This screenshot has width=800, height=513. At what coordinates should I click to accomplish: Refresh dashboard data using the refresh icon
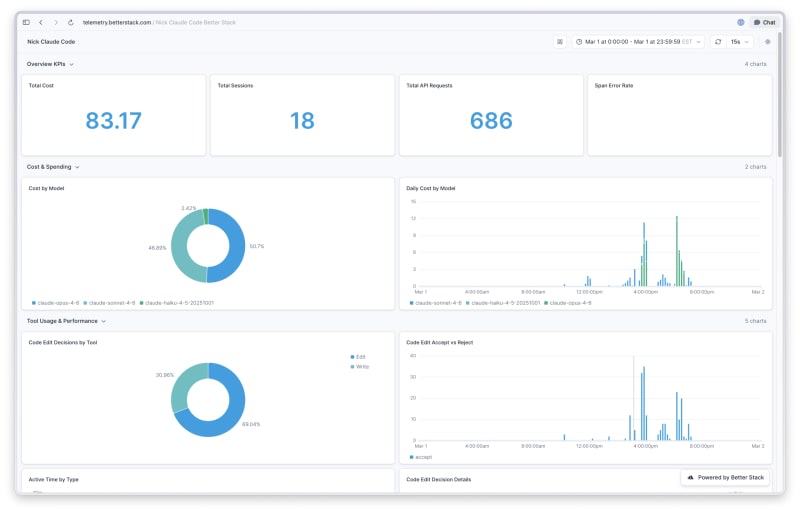tap(717, 42)
